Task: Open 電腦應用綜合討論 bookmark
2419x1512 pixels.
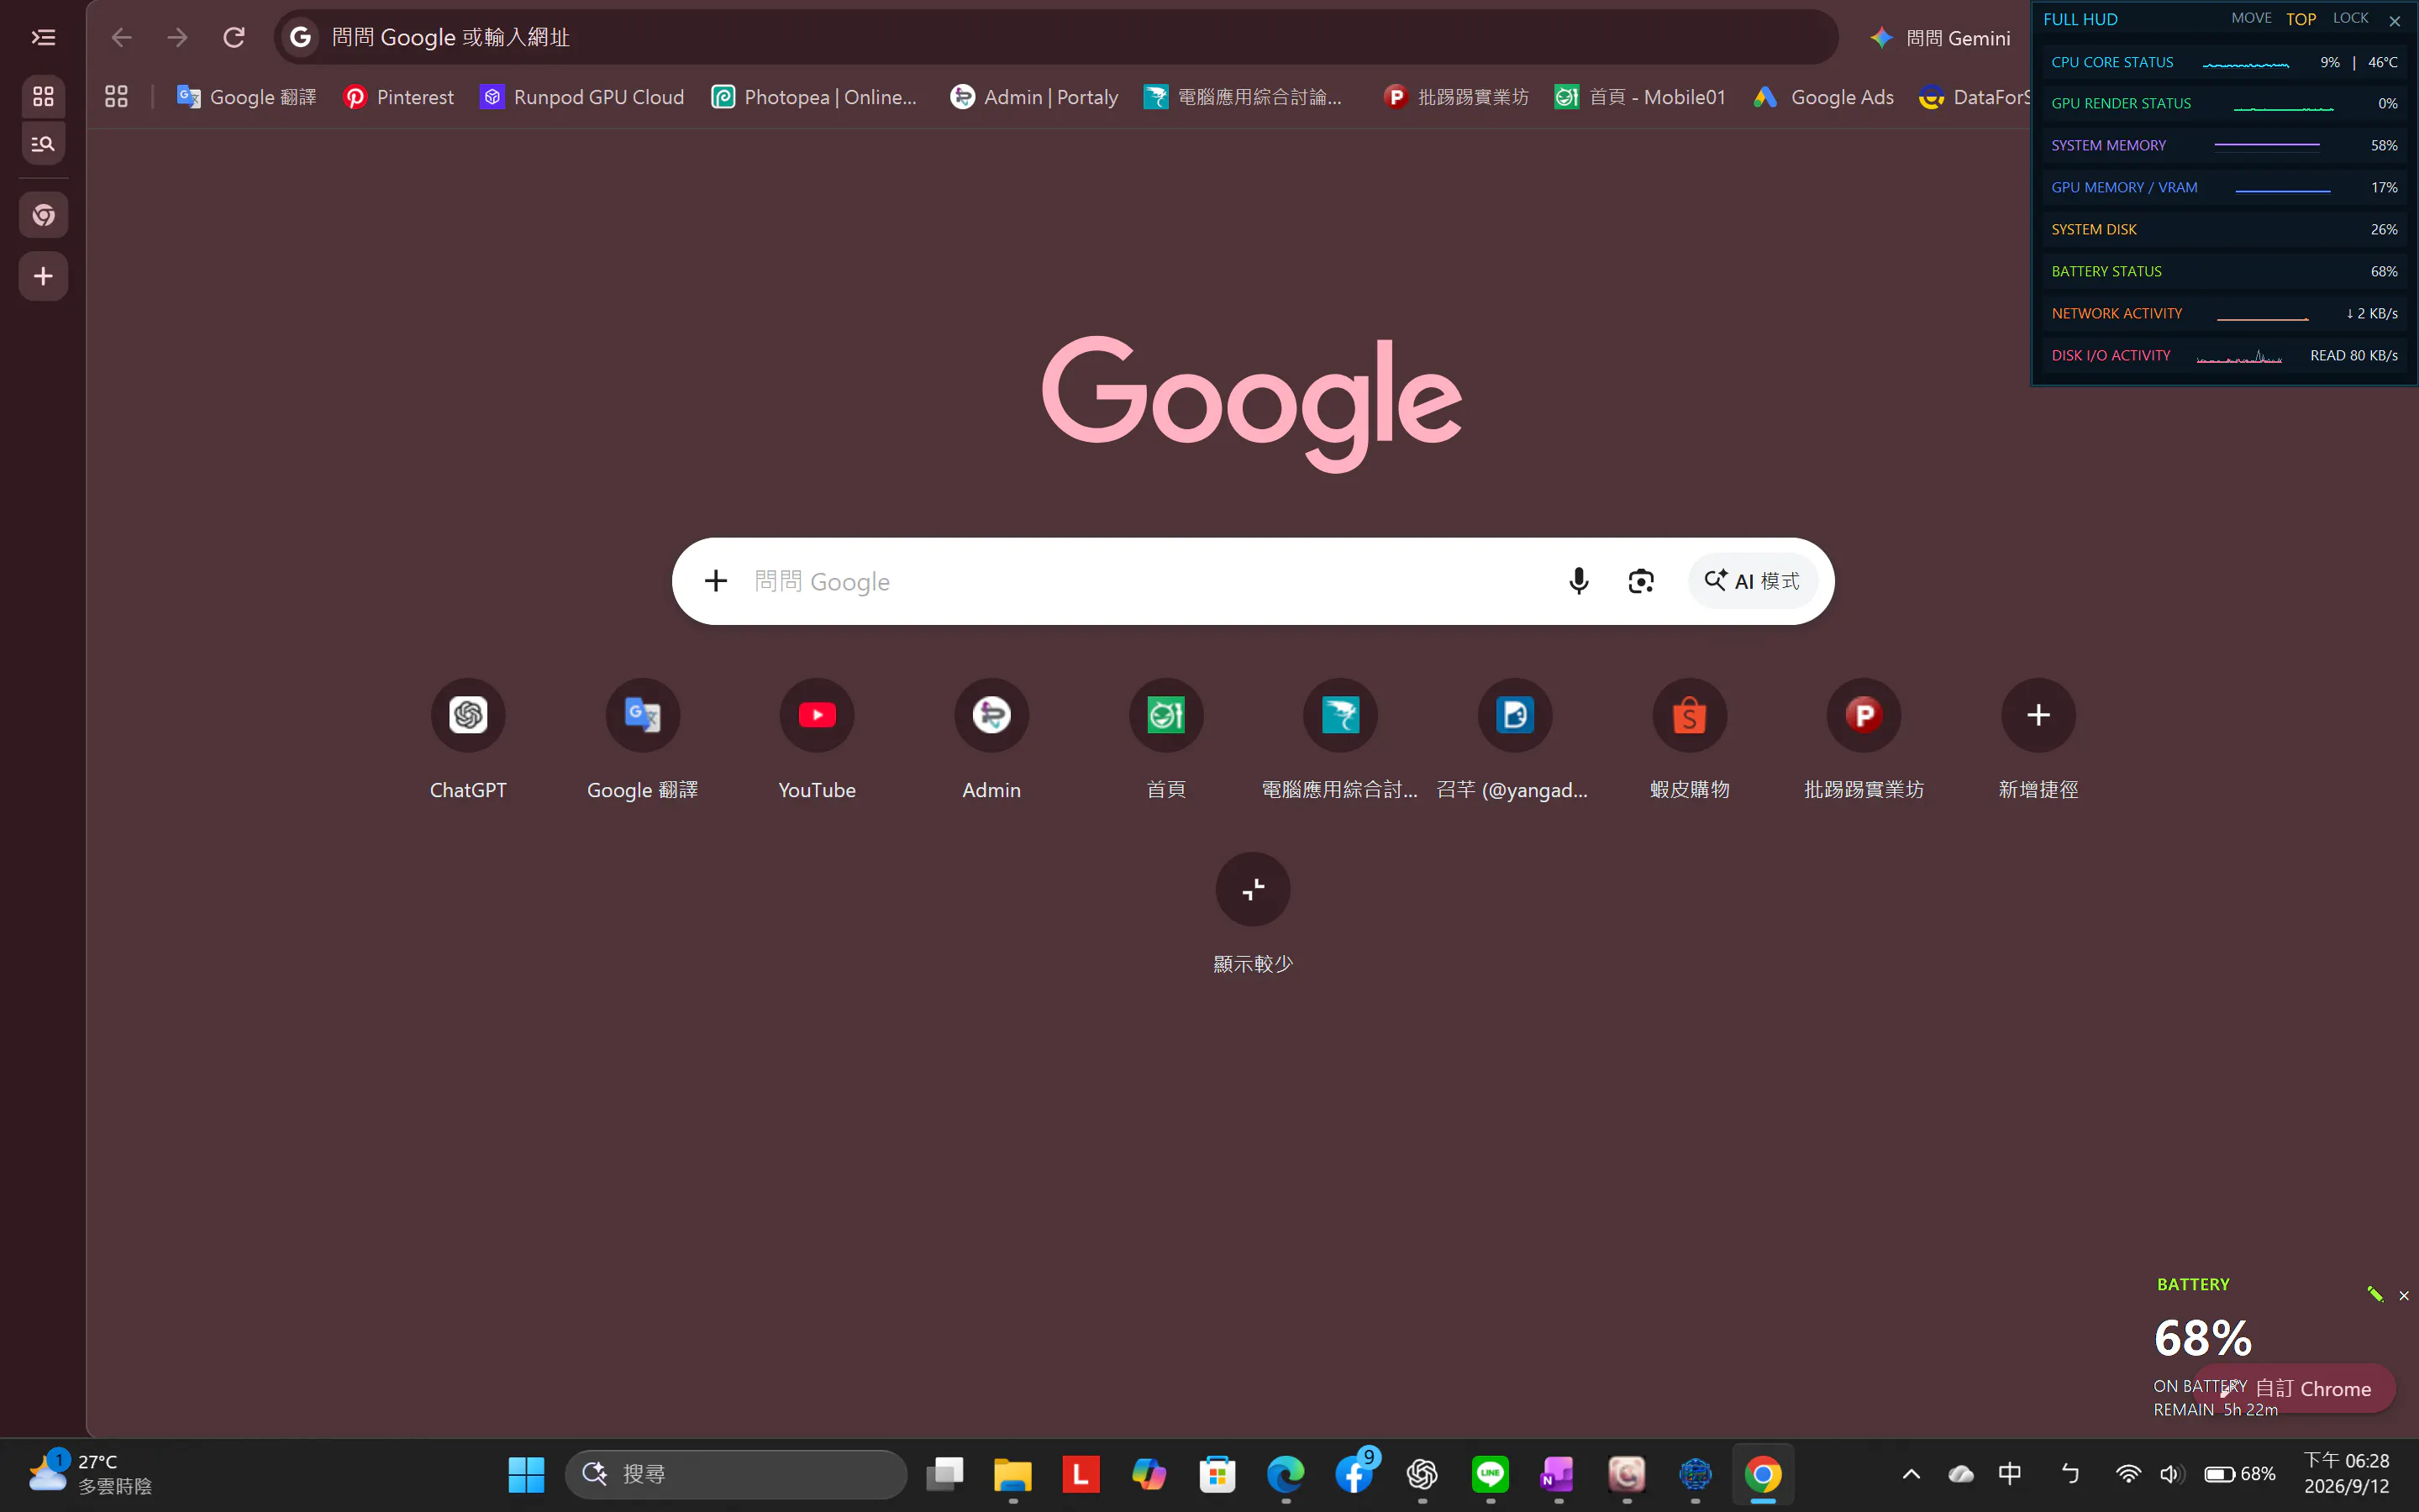Action: (1243, 97)
